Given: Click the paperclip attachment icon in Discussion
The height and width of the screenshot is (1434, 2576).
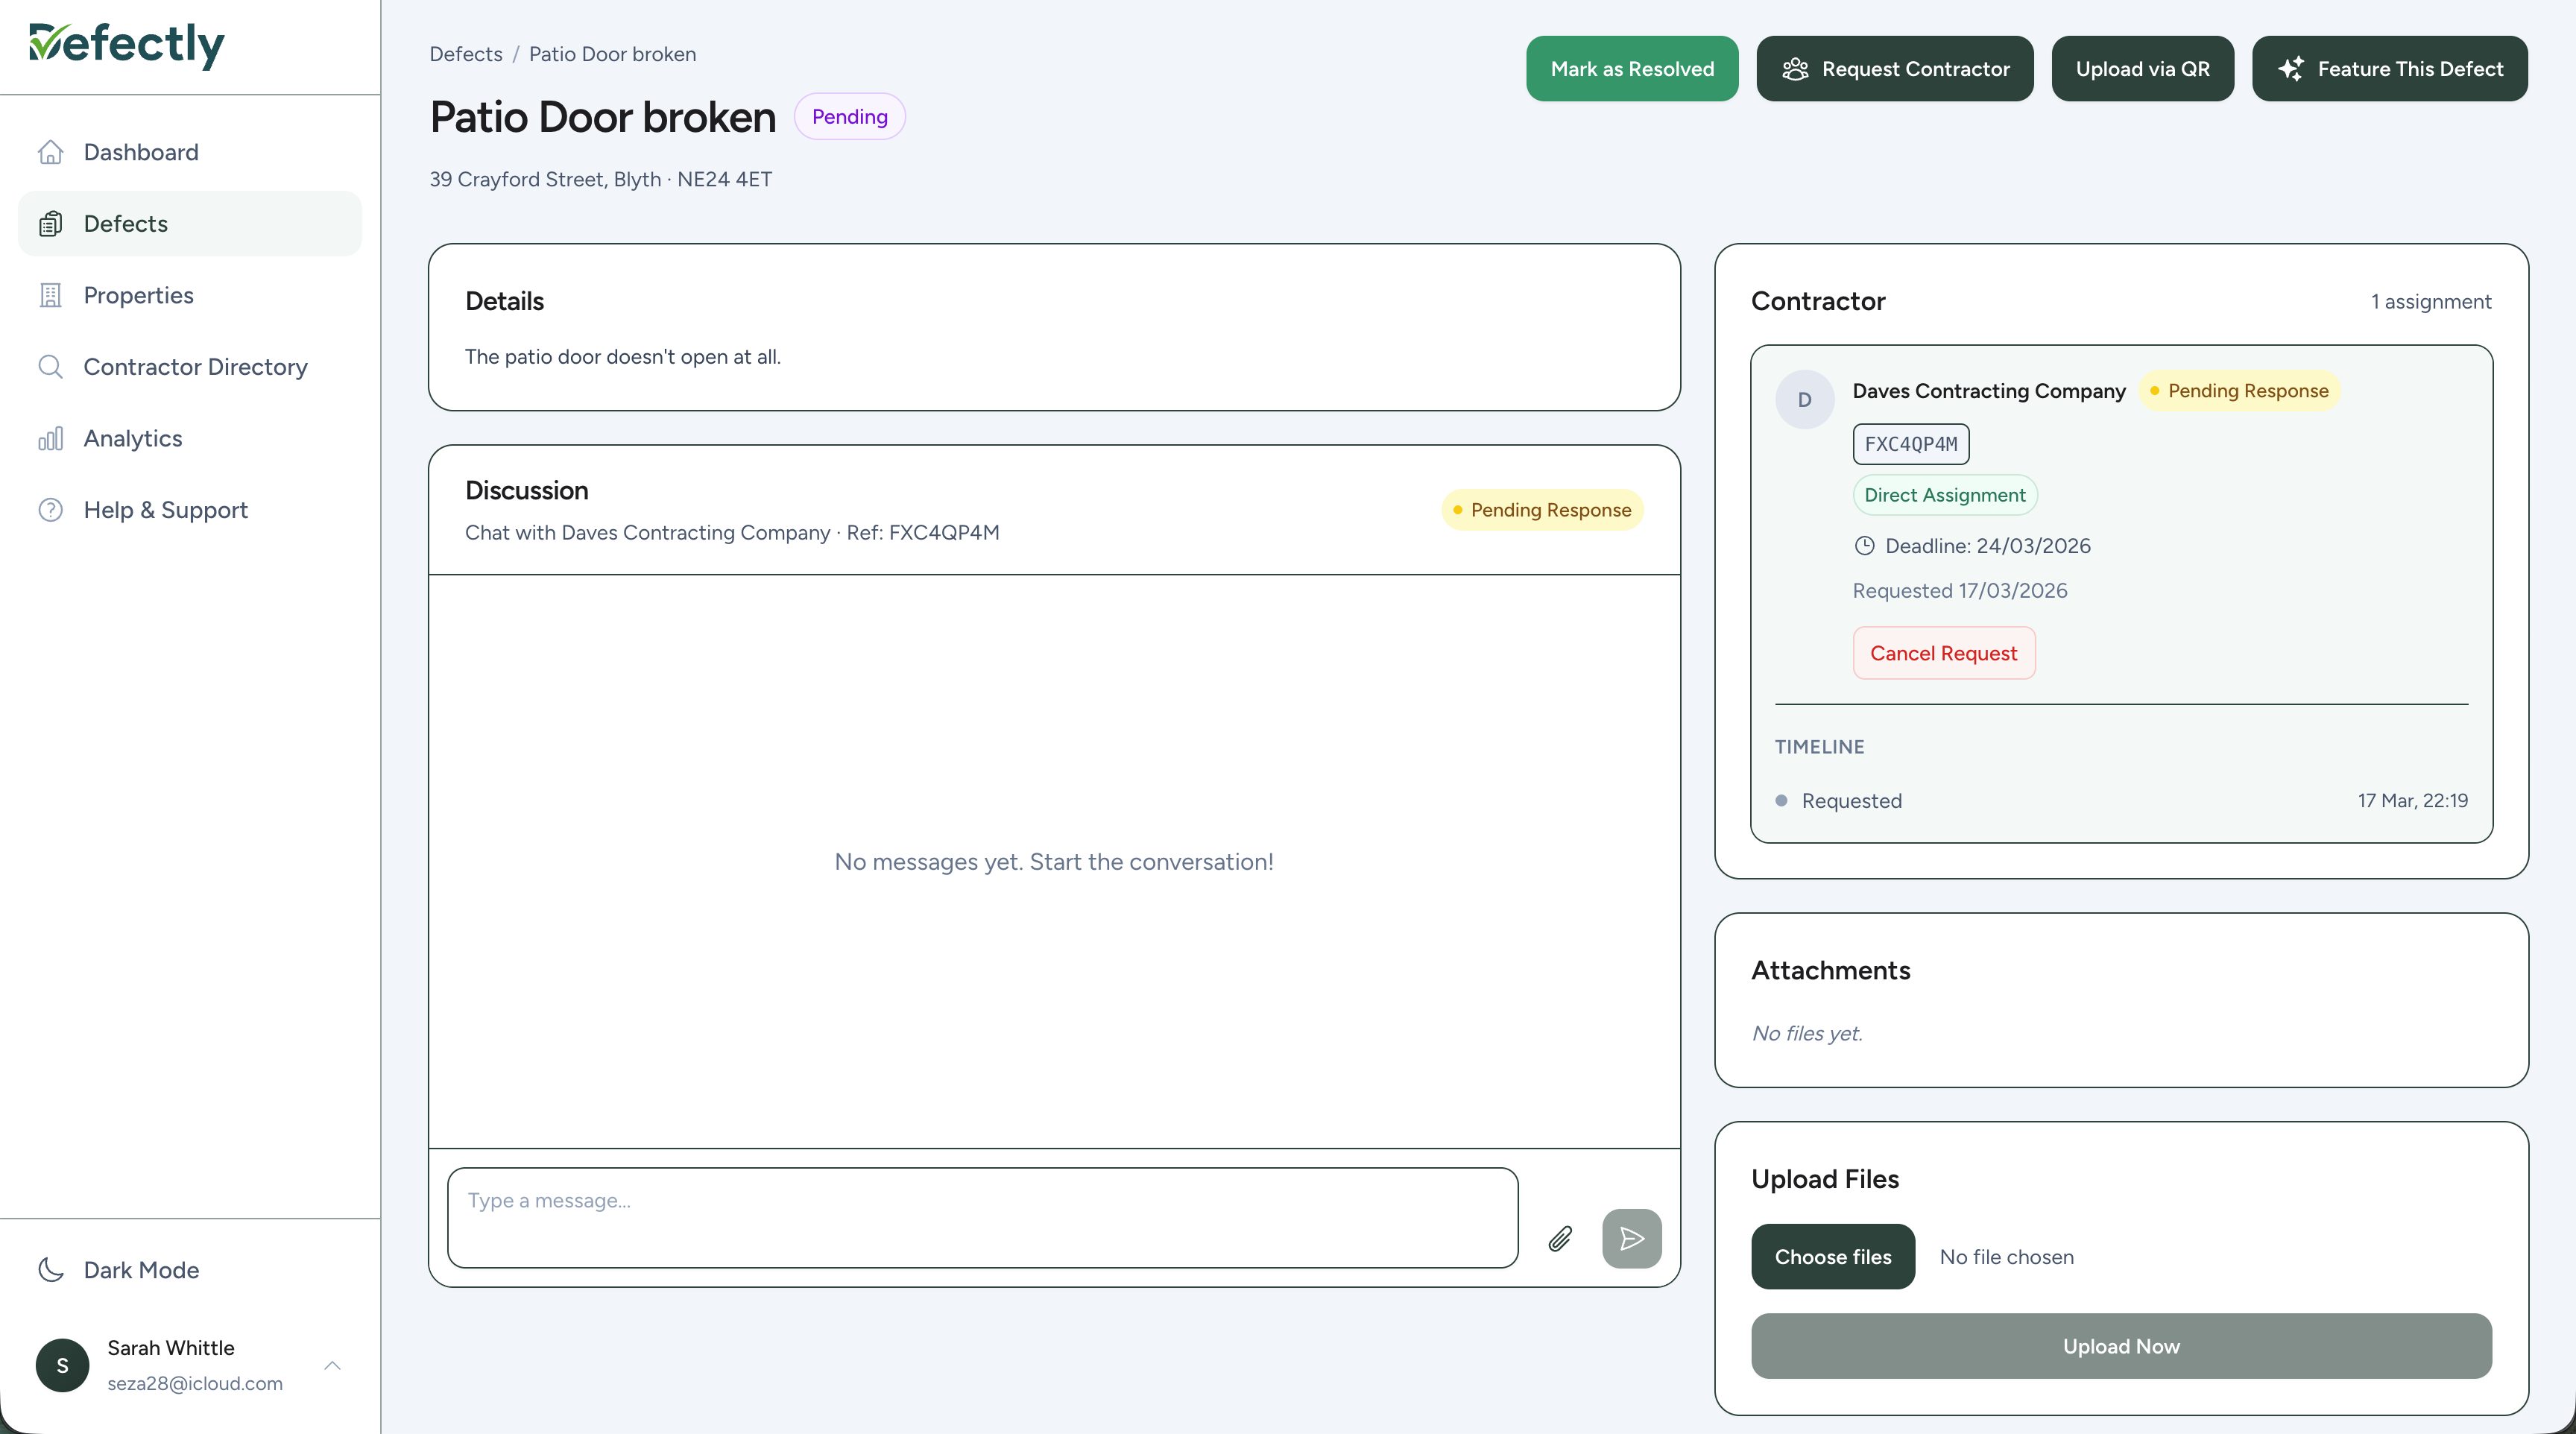Looking at the screenshot, I should point(1560,1239).
